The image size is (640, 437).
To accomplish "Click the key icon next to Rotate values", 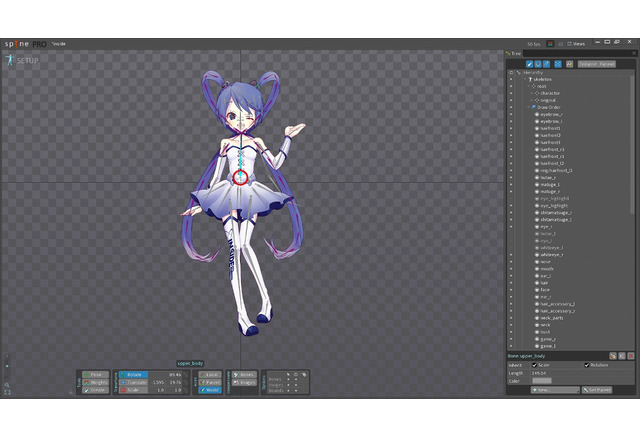I will click(186, 375).
